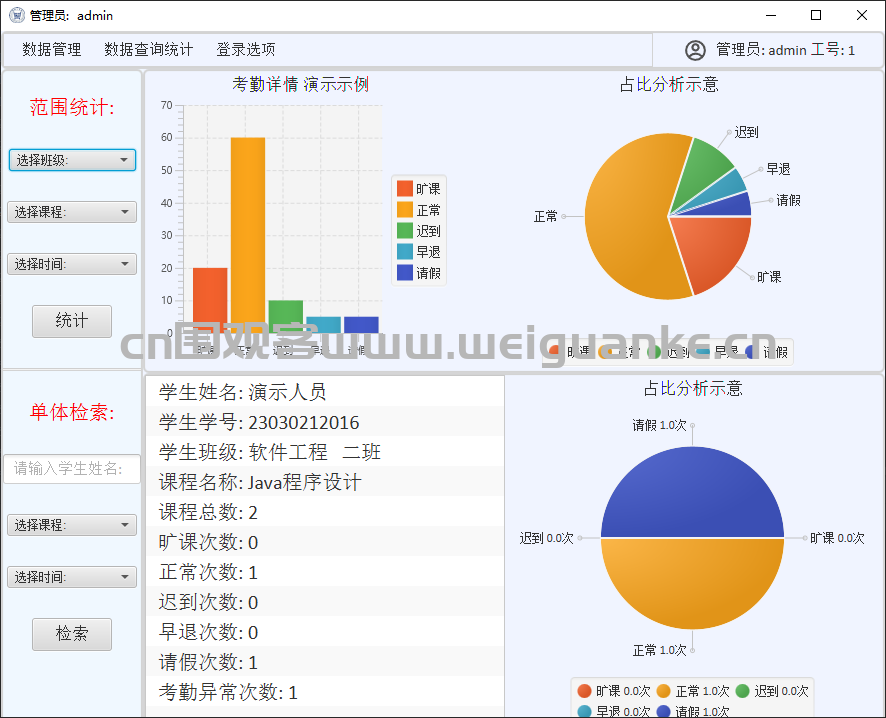Viewport: 886px width, 718px height.
Task: Click the admin user avatar icon
Action: pos(695,50)
